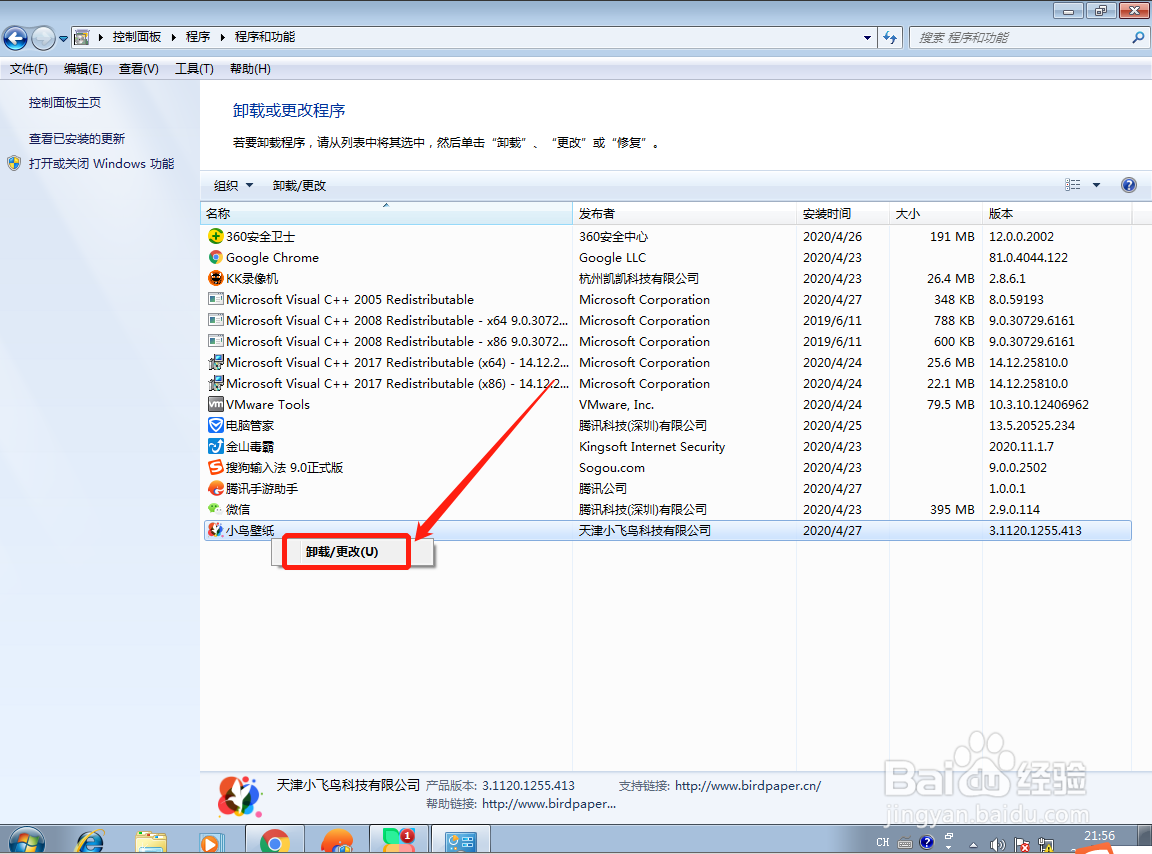Select Visual C++ 2008 Redistributable x64 row
This screenshot has height=854, width=1152.
[x=667, y=320]
